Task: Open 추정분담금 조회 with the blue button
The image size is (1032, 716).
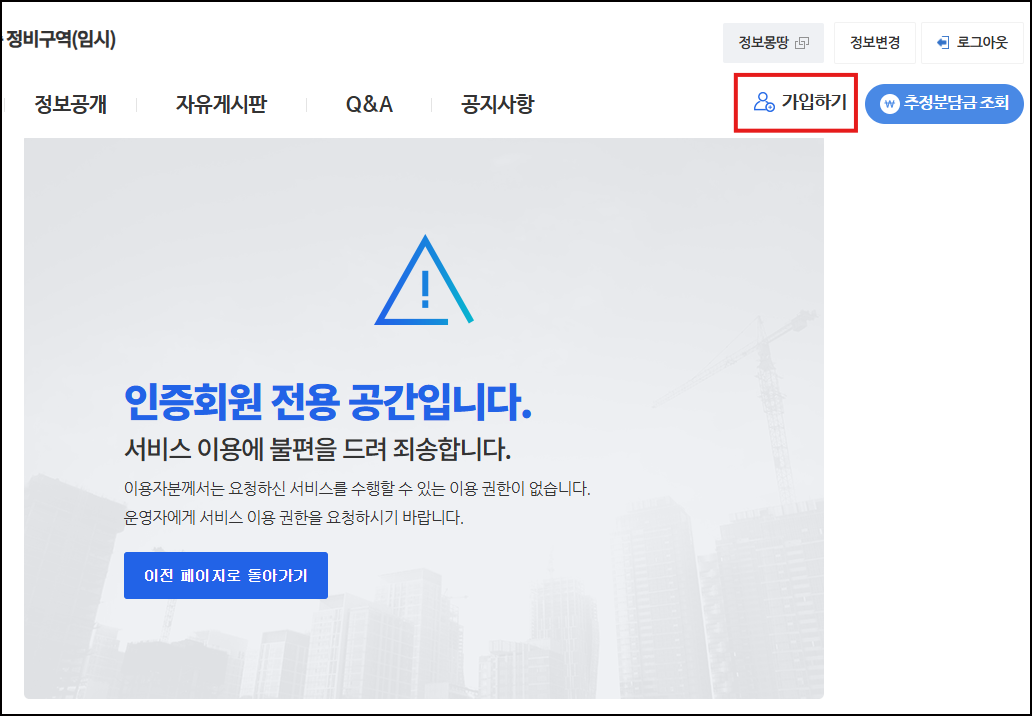Action: pyautogui.click(x=943, y=103)
